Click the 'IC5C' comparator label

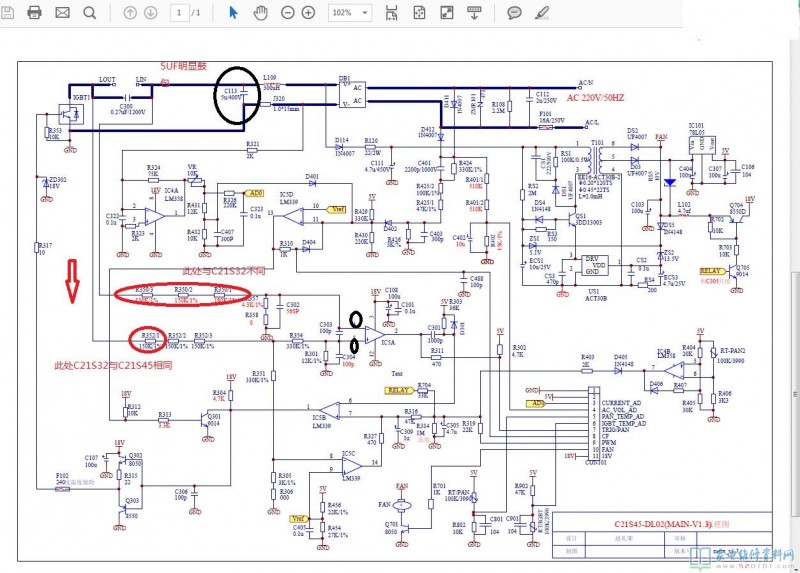click(x=348, y=453)
